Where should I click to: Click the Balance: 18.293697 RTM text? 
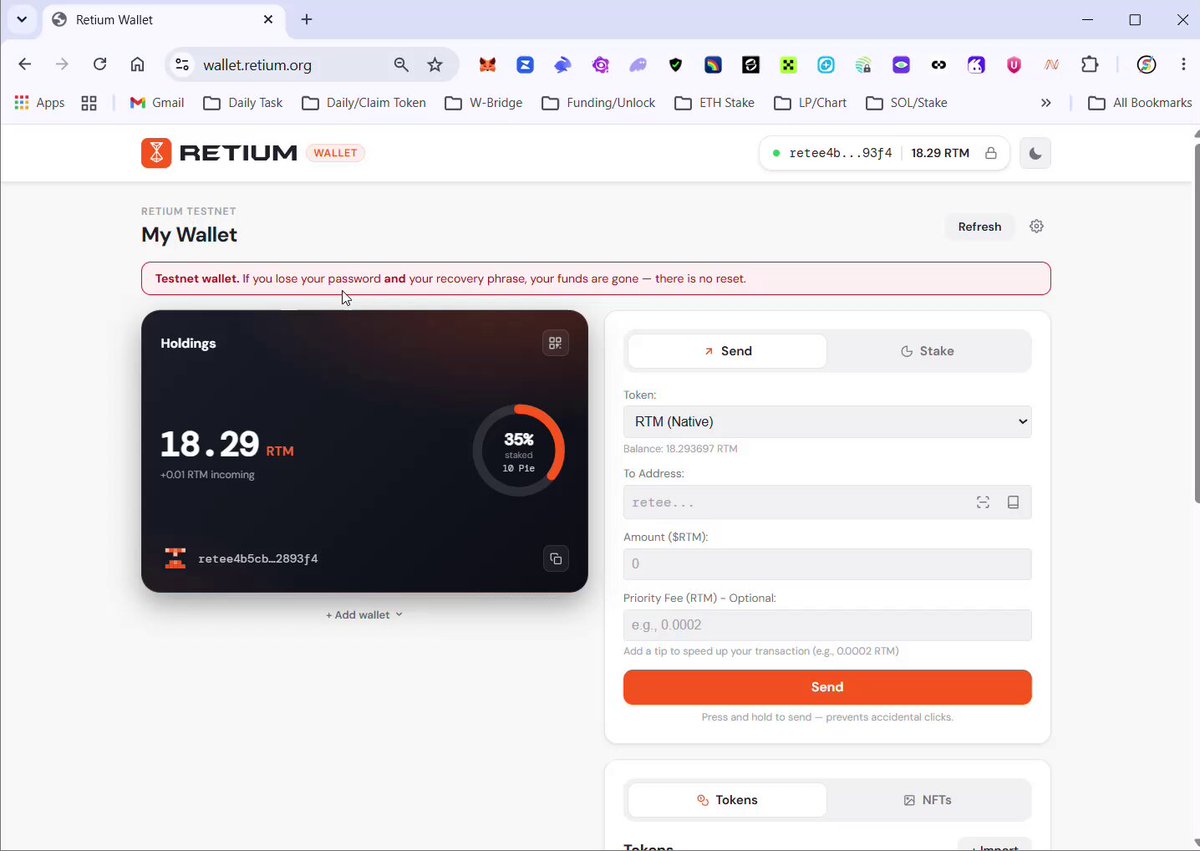[x=680, y=449]
